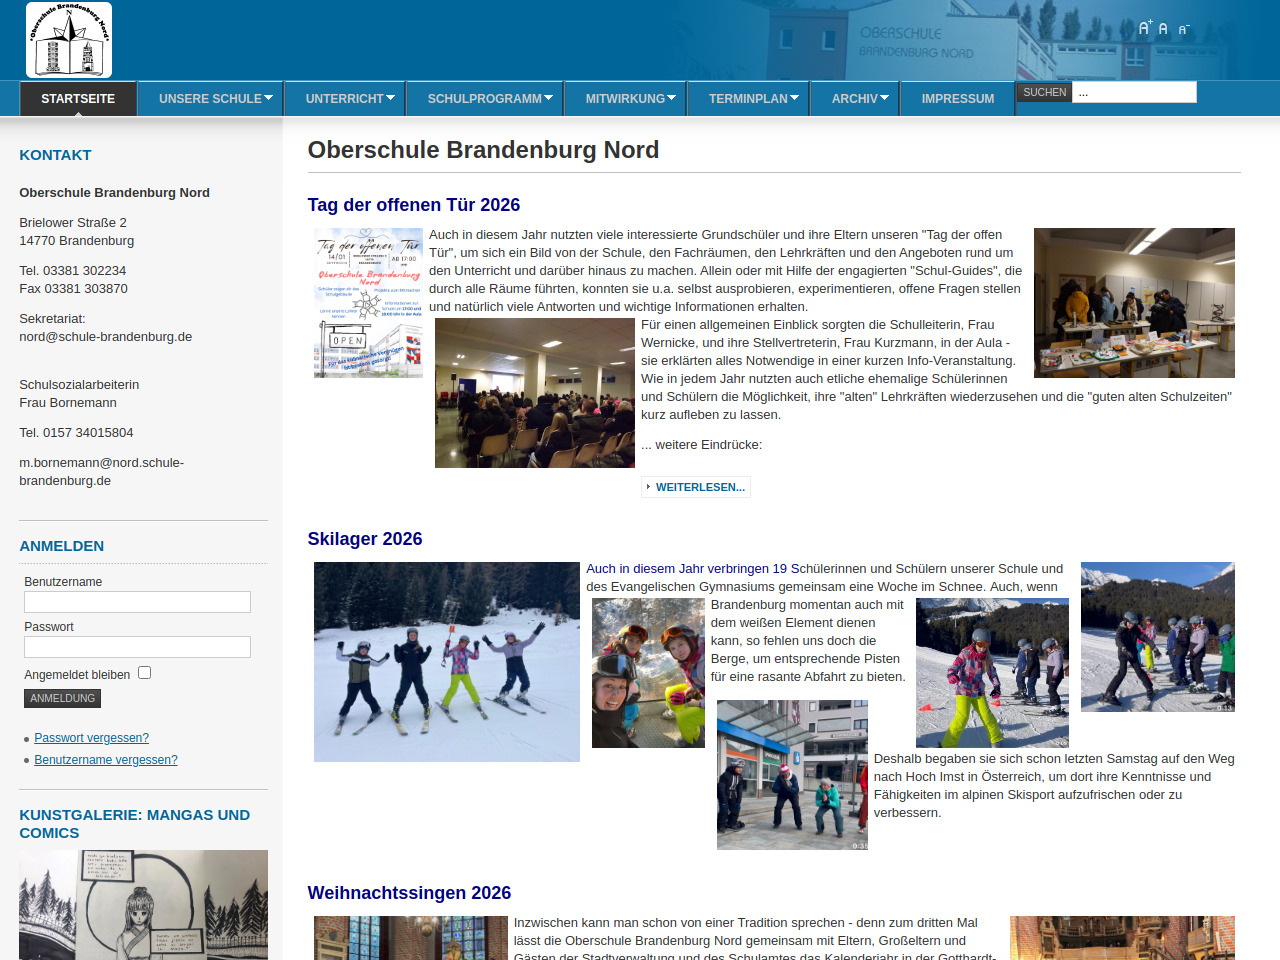The image size is (1280, 960).
Task: Open the Skilager group photo of four skiers
Action: [446, 662]
